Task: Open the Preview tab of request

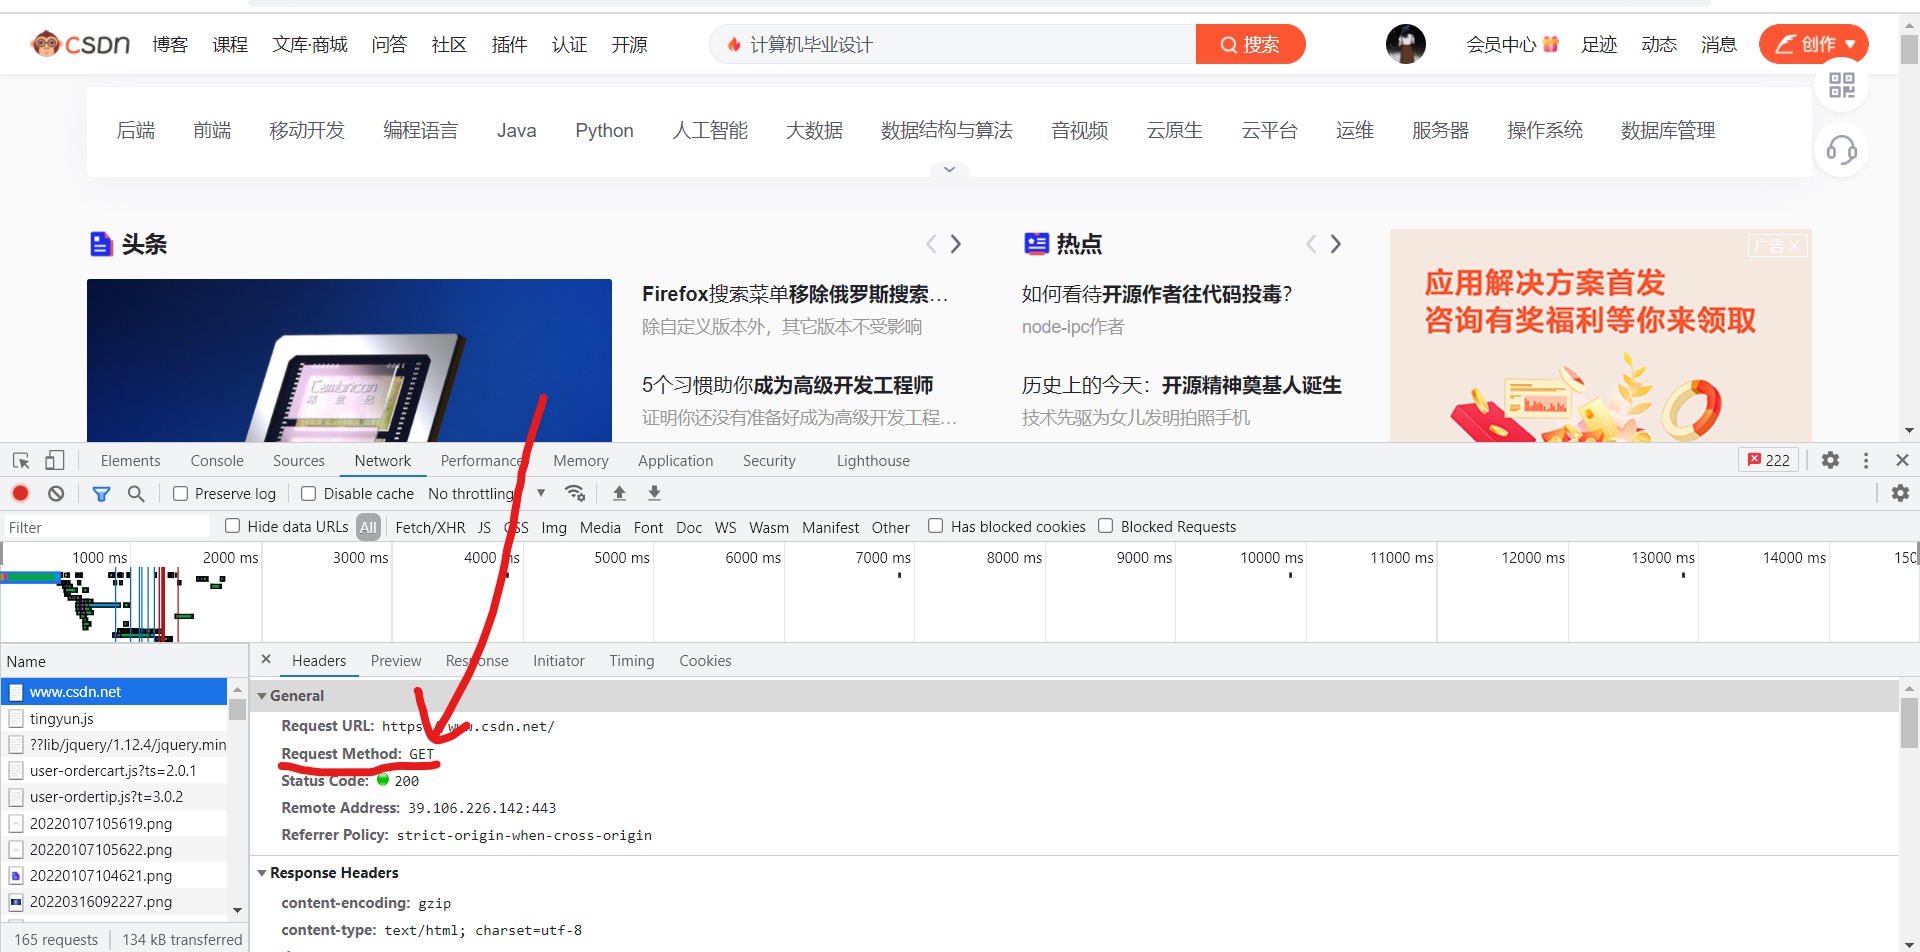Action: (396, 660)
